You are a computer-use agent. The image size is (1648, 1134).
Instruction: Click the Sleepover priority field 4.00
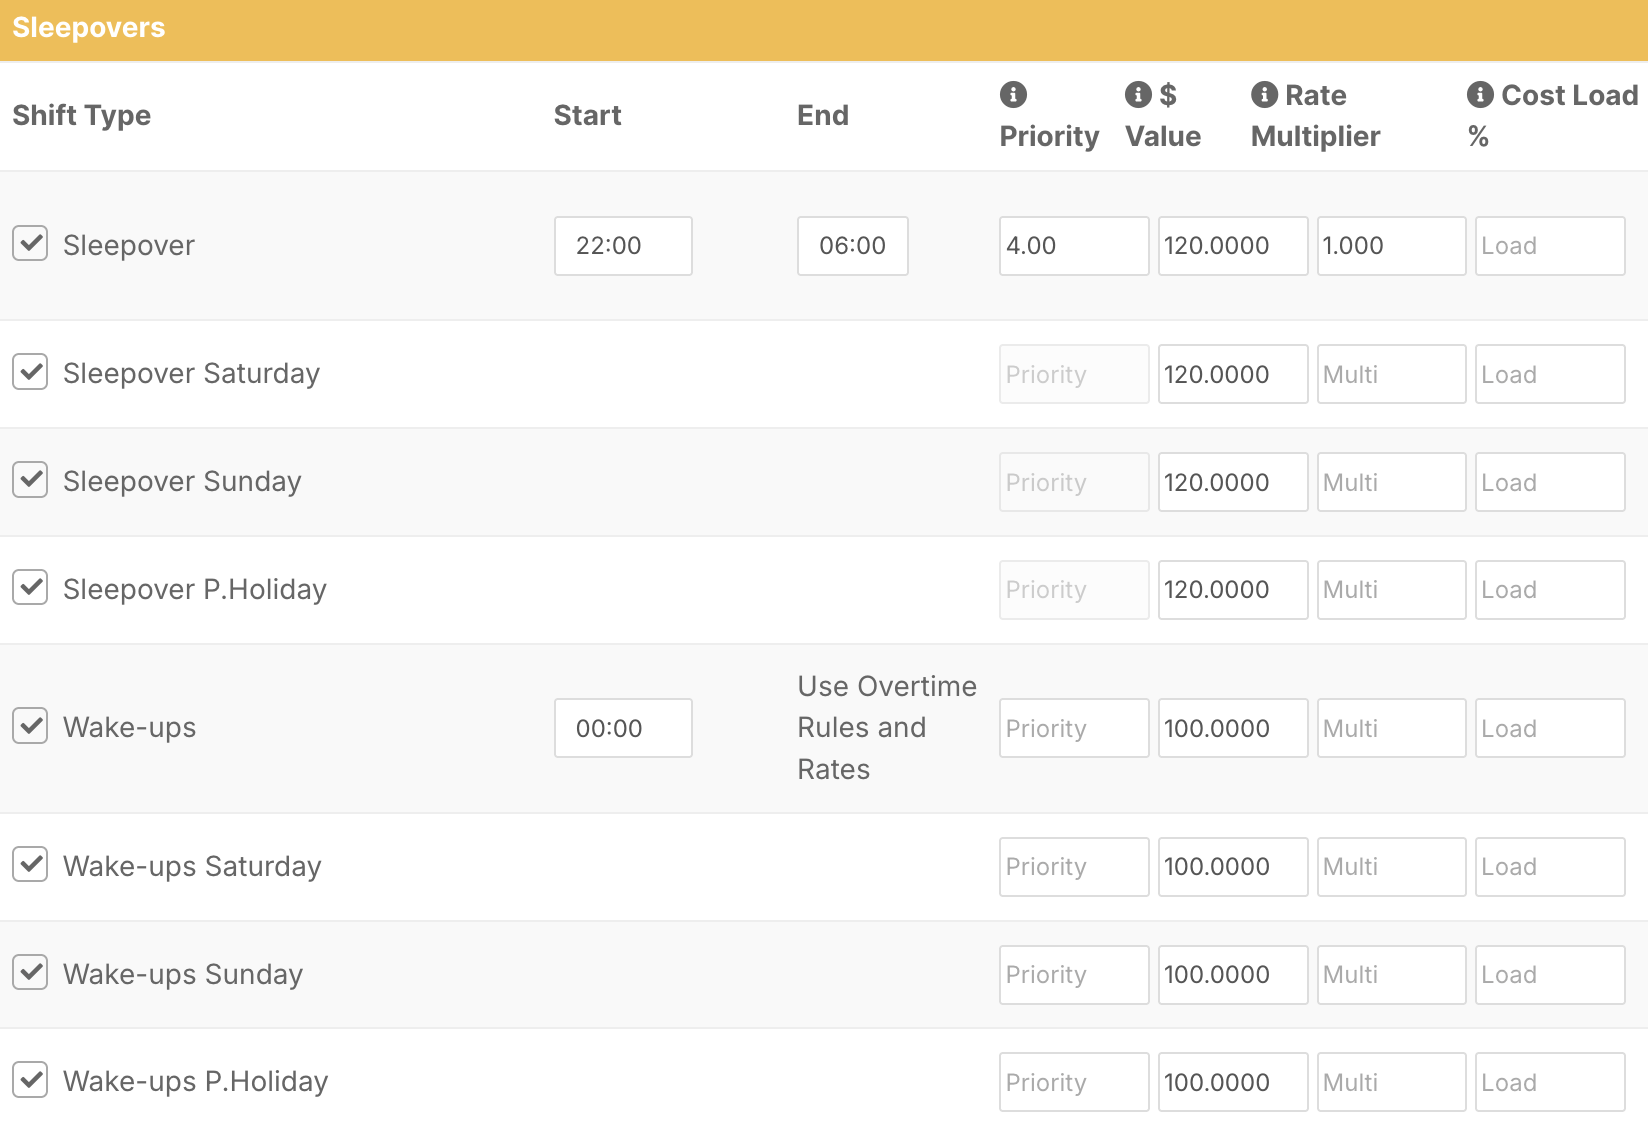[x=1074, y=246]
